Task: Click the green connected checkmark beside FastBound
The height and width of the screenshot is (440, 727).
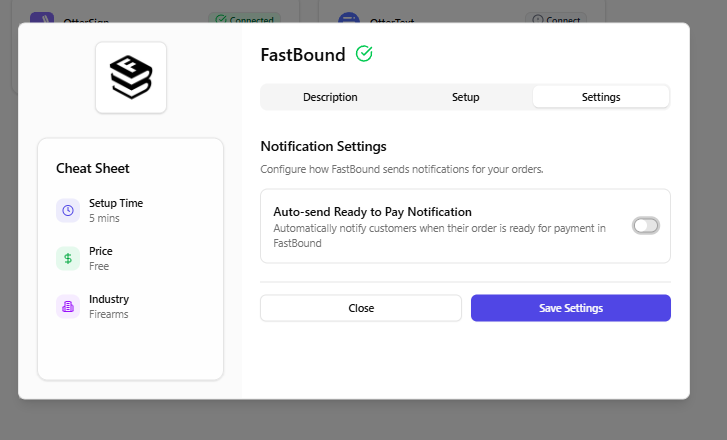Action: coord(364,54)
